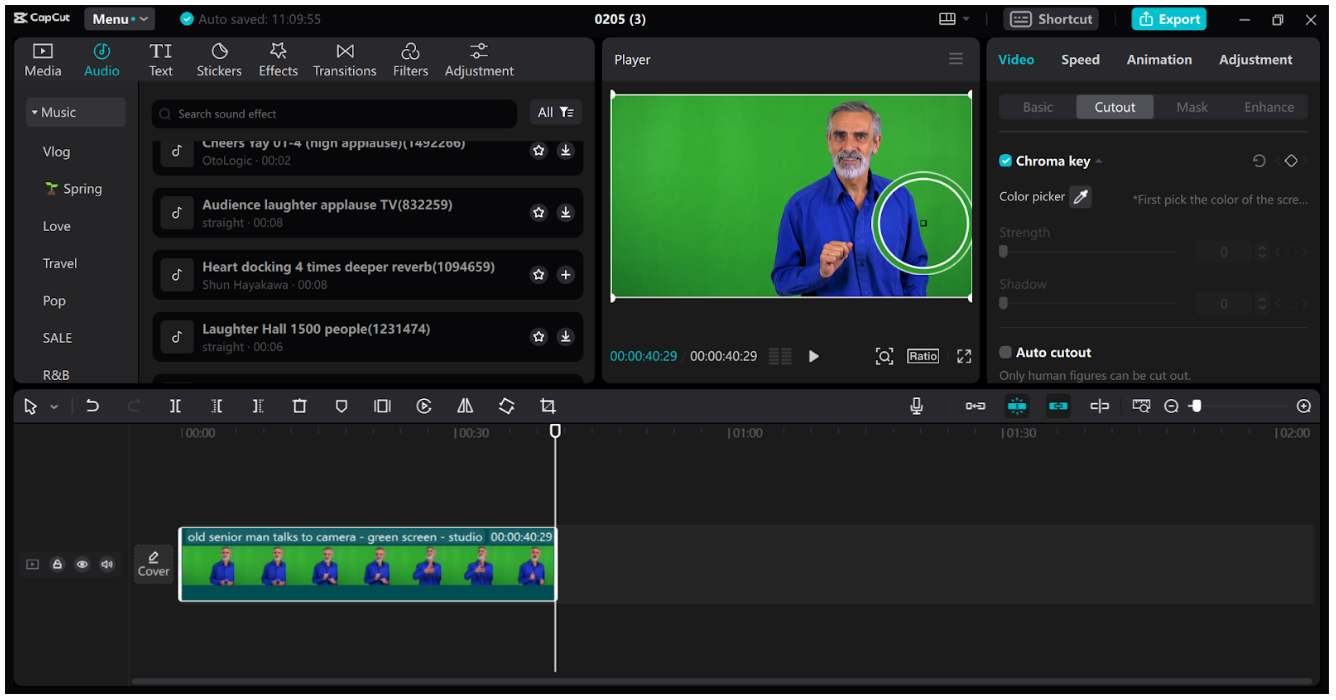This screenshot has width=1336, height=700.
Task: Select the split tool in timeline toolbar
Action: click(x=175, y=406)
